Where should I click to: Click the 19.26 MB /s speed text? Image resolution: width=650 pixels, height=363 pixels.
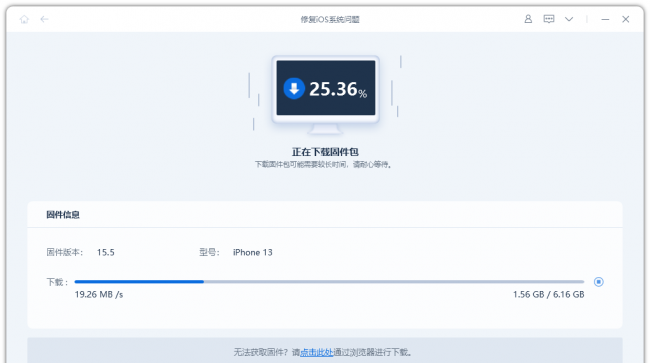[x=99, y=295]
